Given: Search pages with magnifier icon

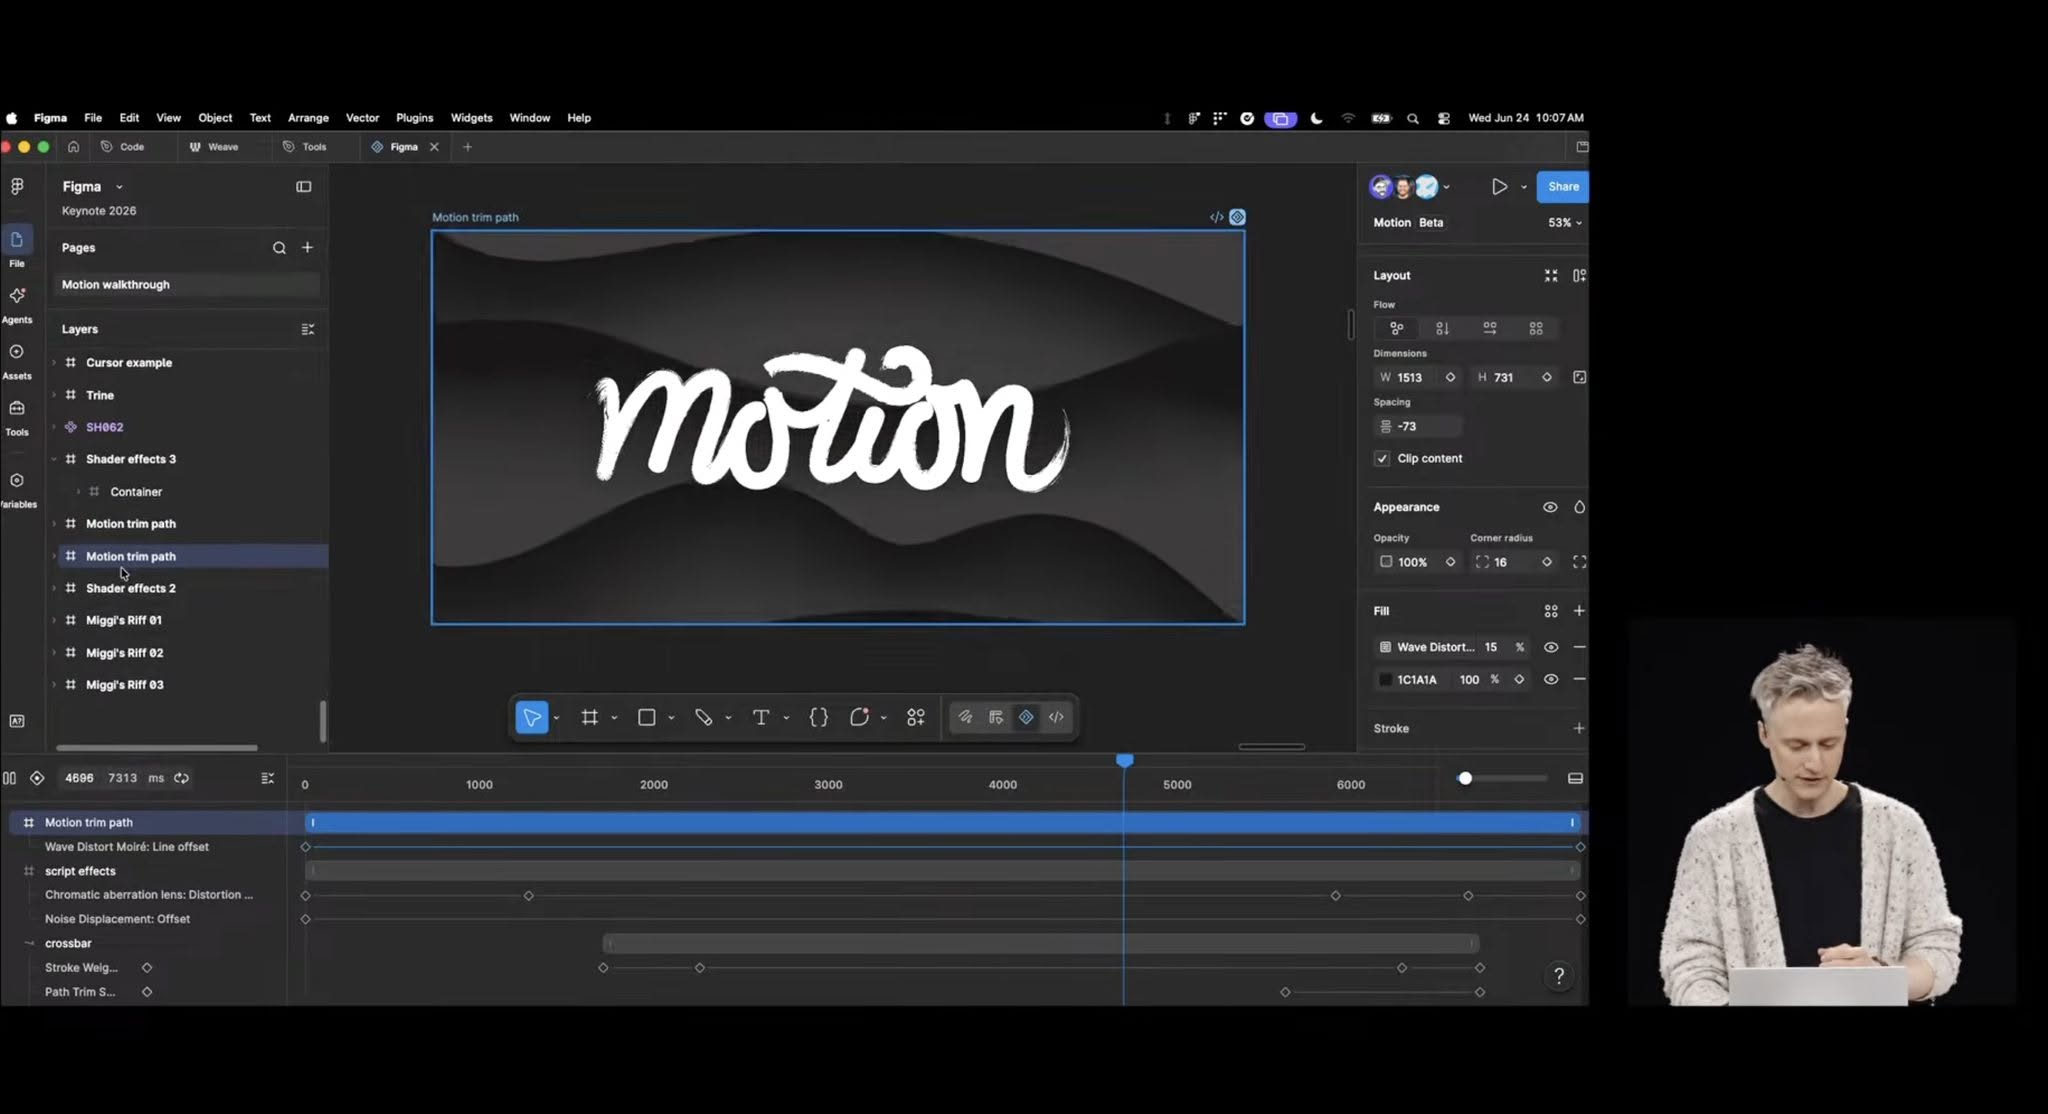Looking at the screenshot, I should (x=279, y=248).
